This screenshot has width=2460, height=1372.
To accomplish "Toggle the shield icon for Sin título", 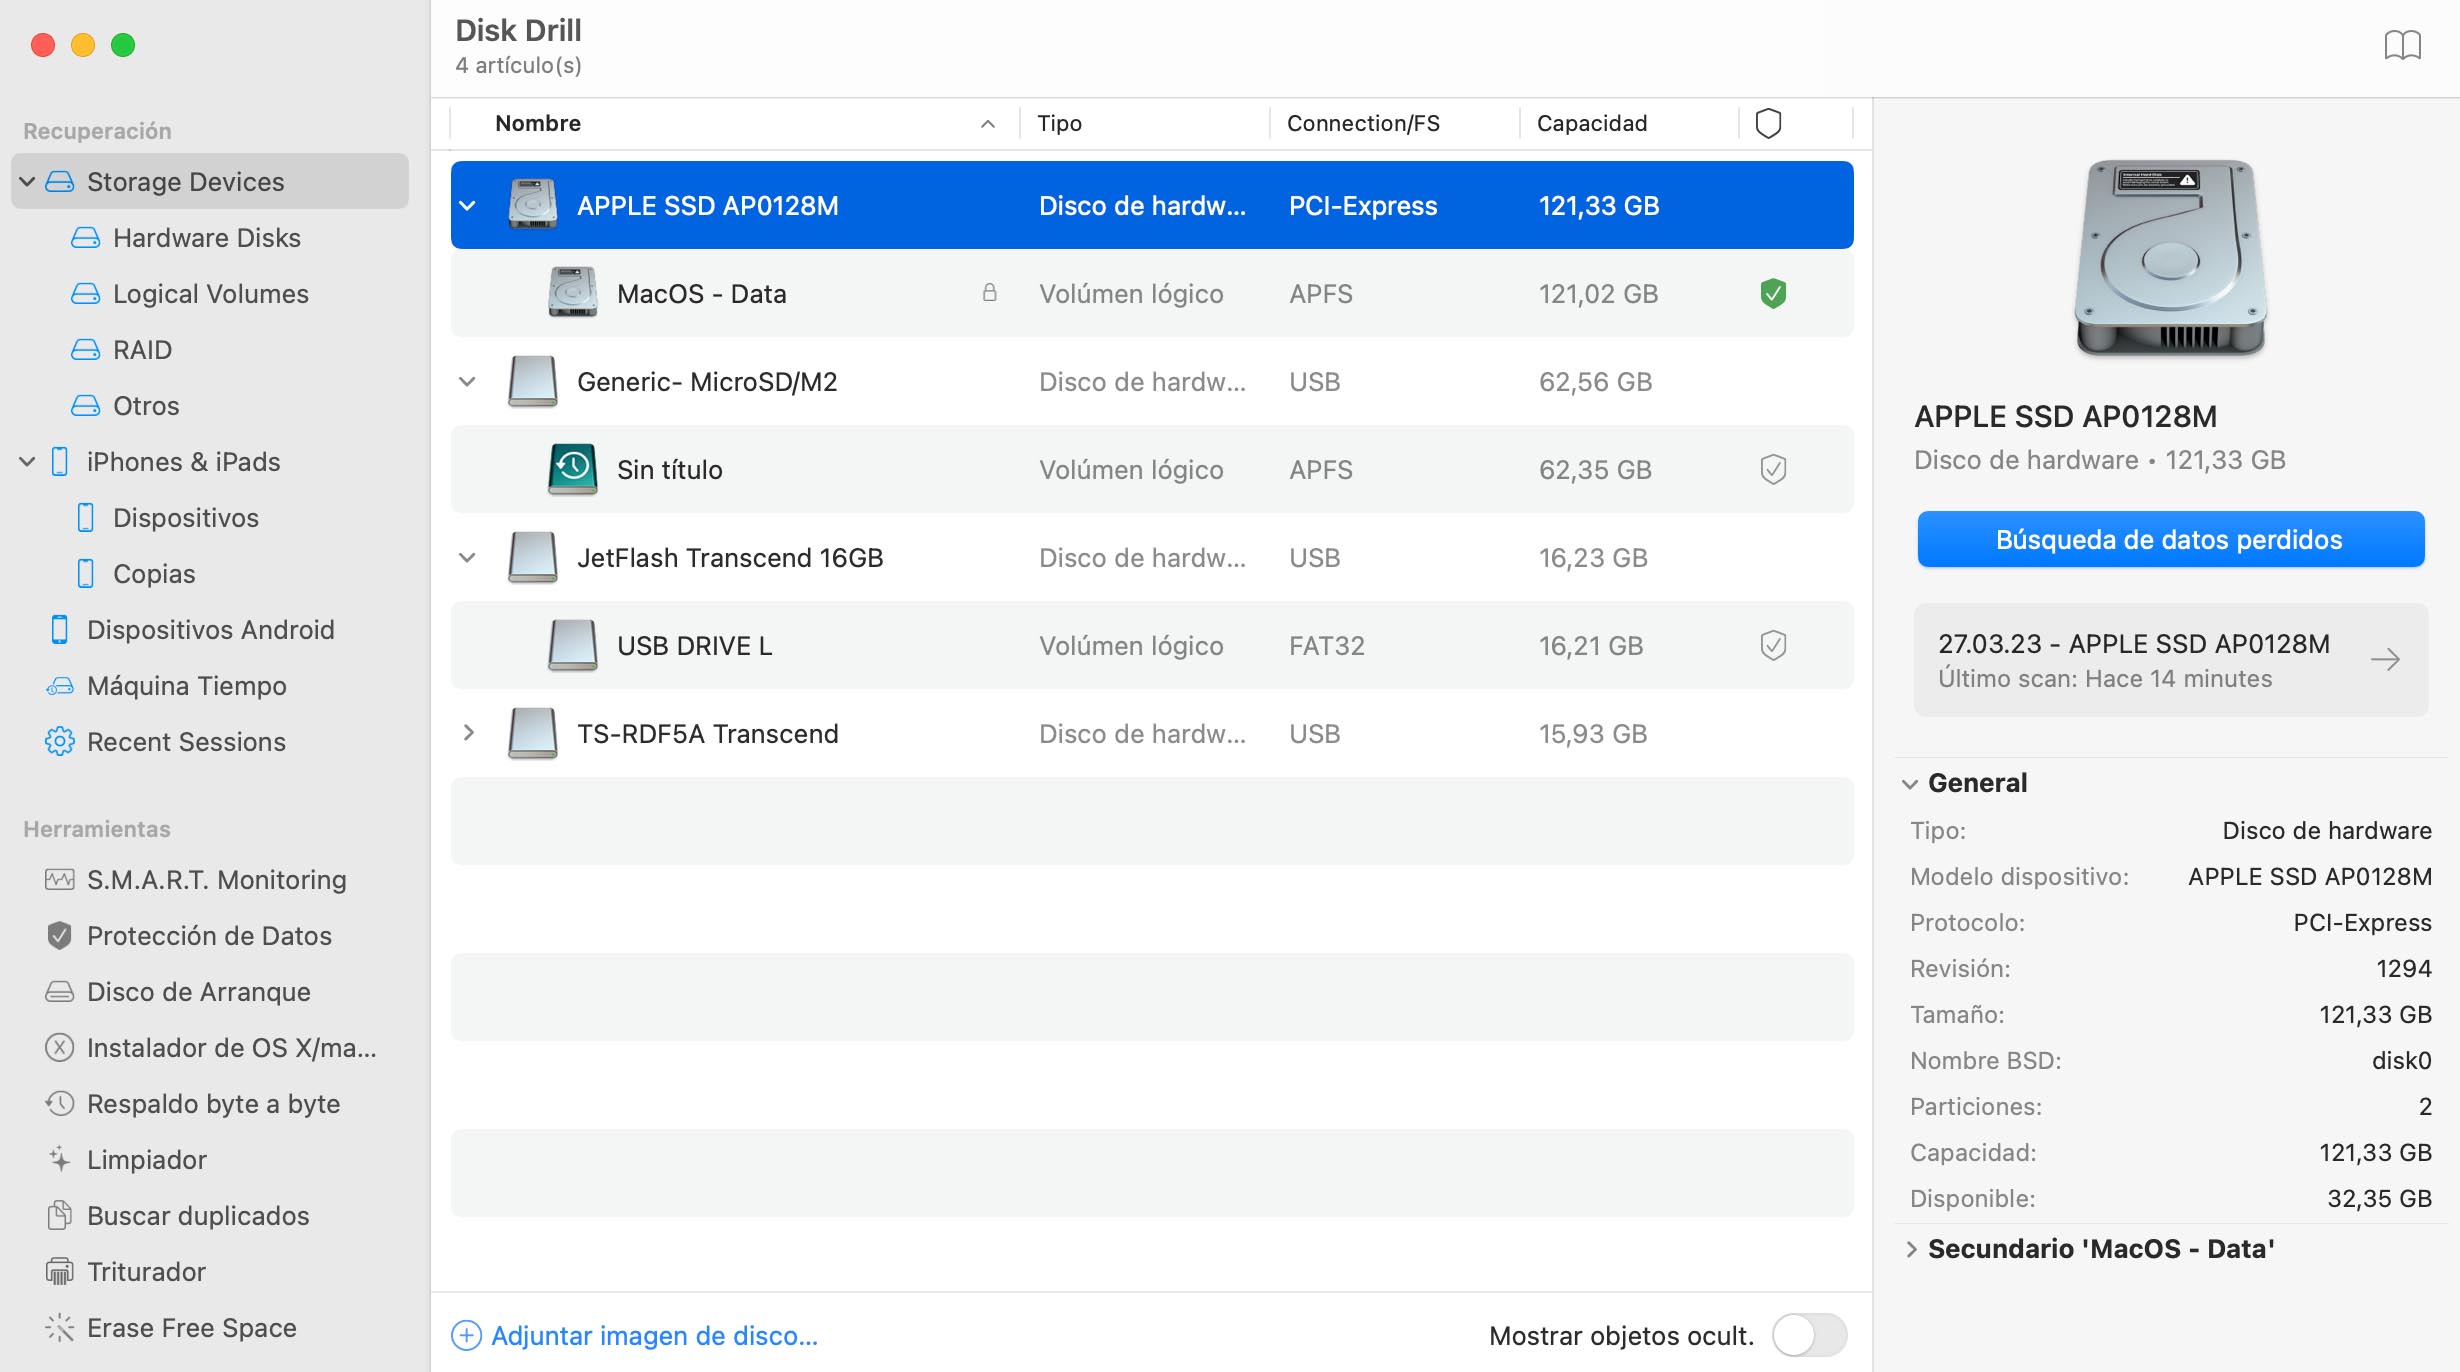I will point(1772,470).
